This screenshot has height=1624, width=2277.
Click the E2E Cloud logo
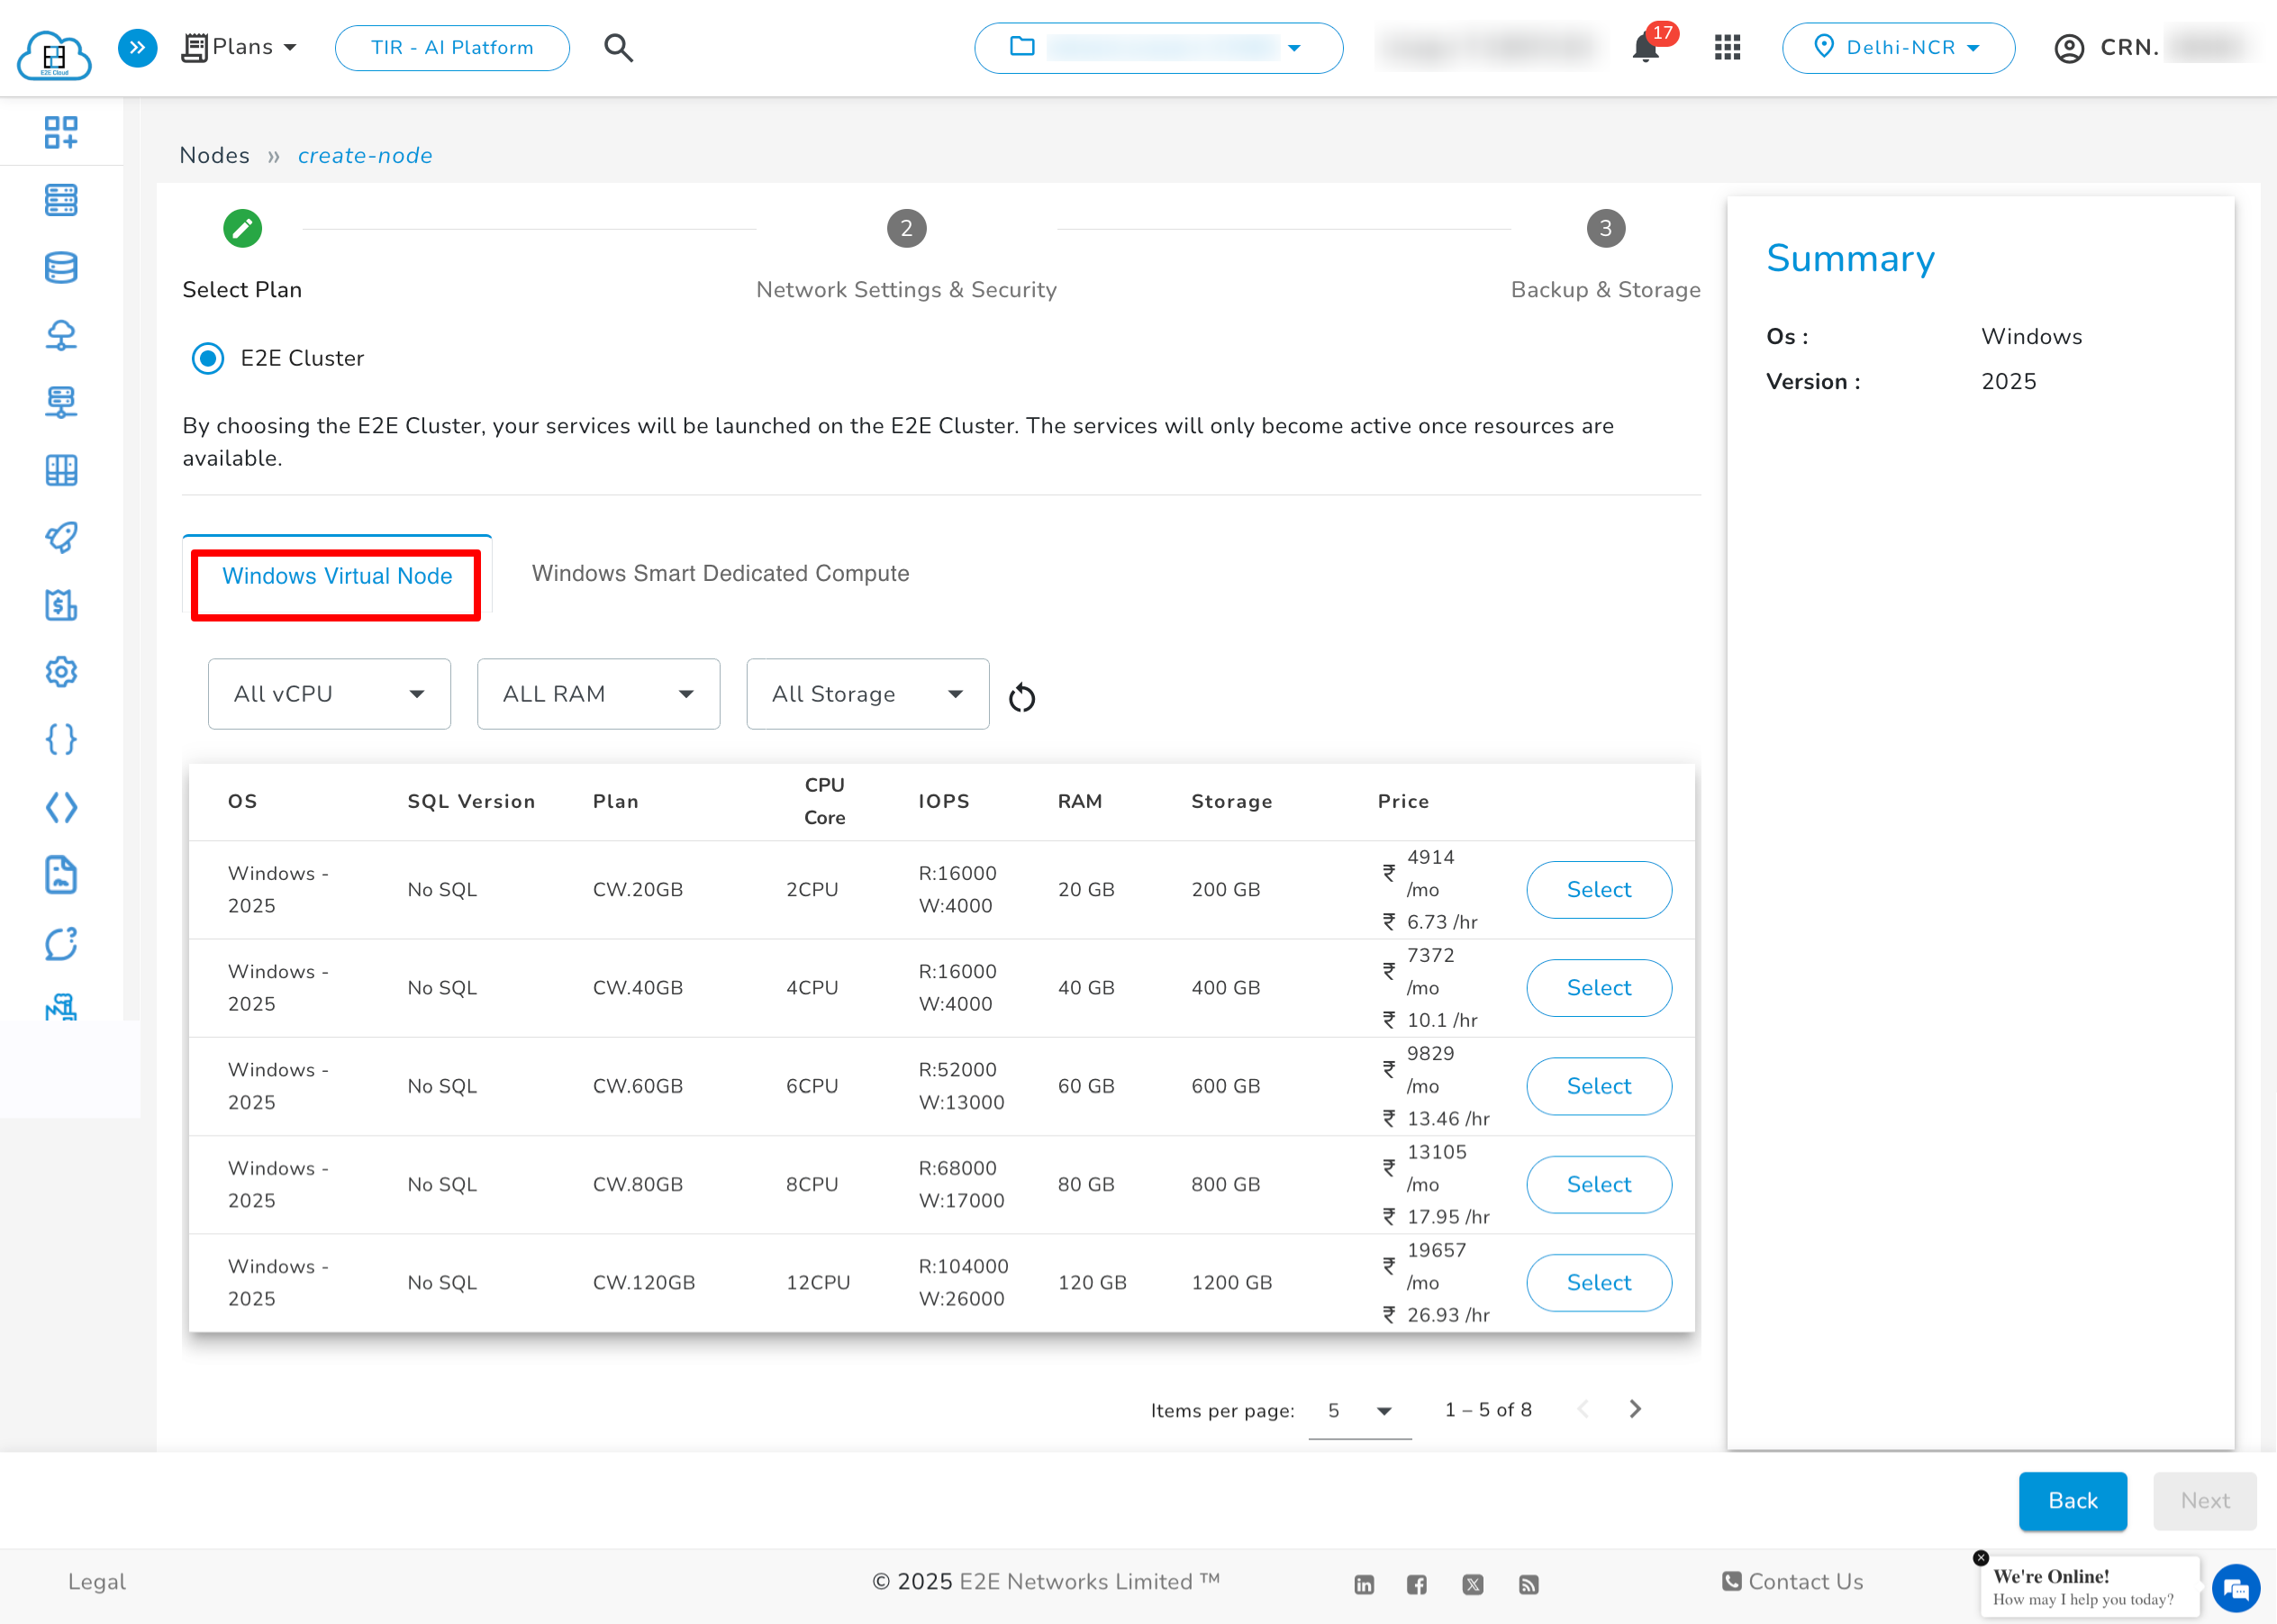point(54,53)
